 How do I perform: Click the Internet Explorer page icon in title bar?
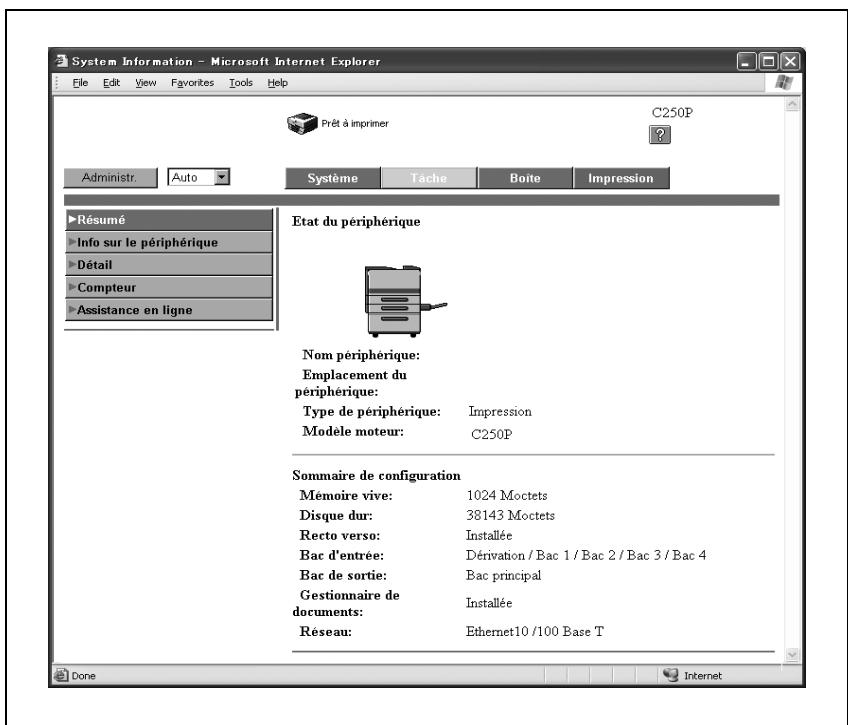coord(62,61)
